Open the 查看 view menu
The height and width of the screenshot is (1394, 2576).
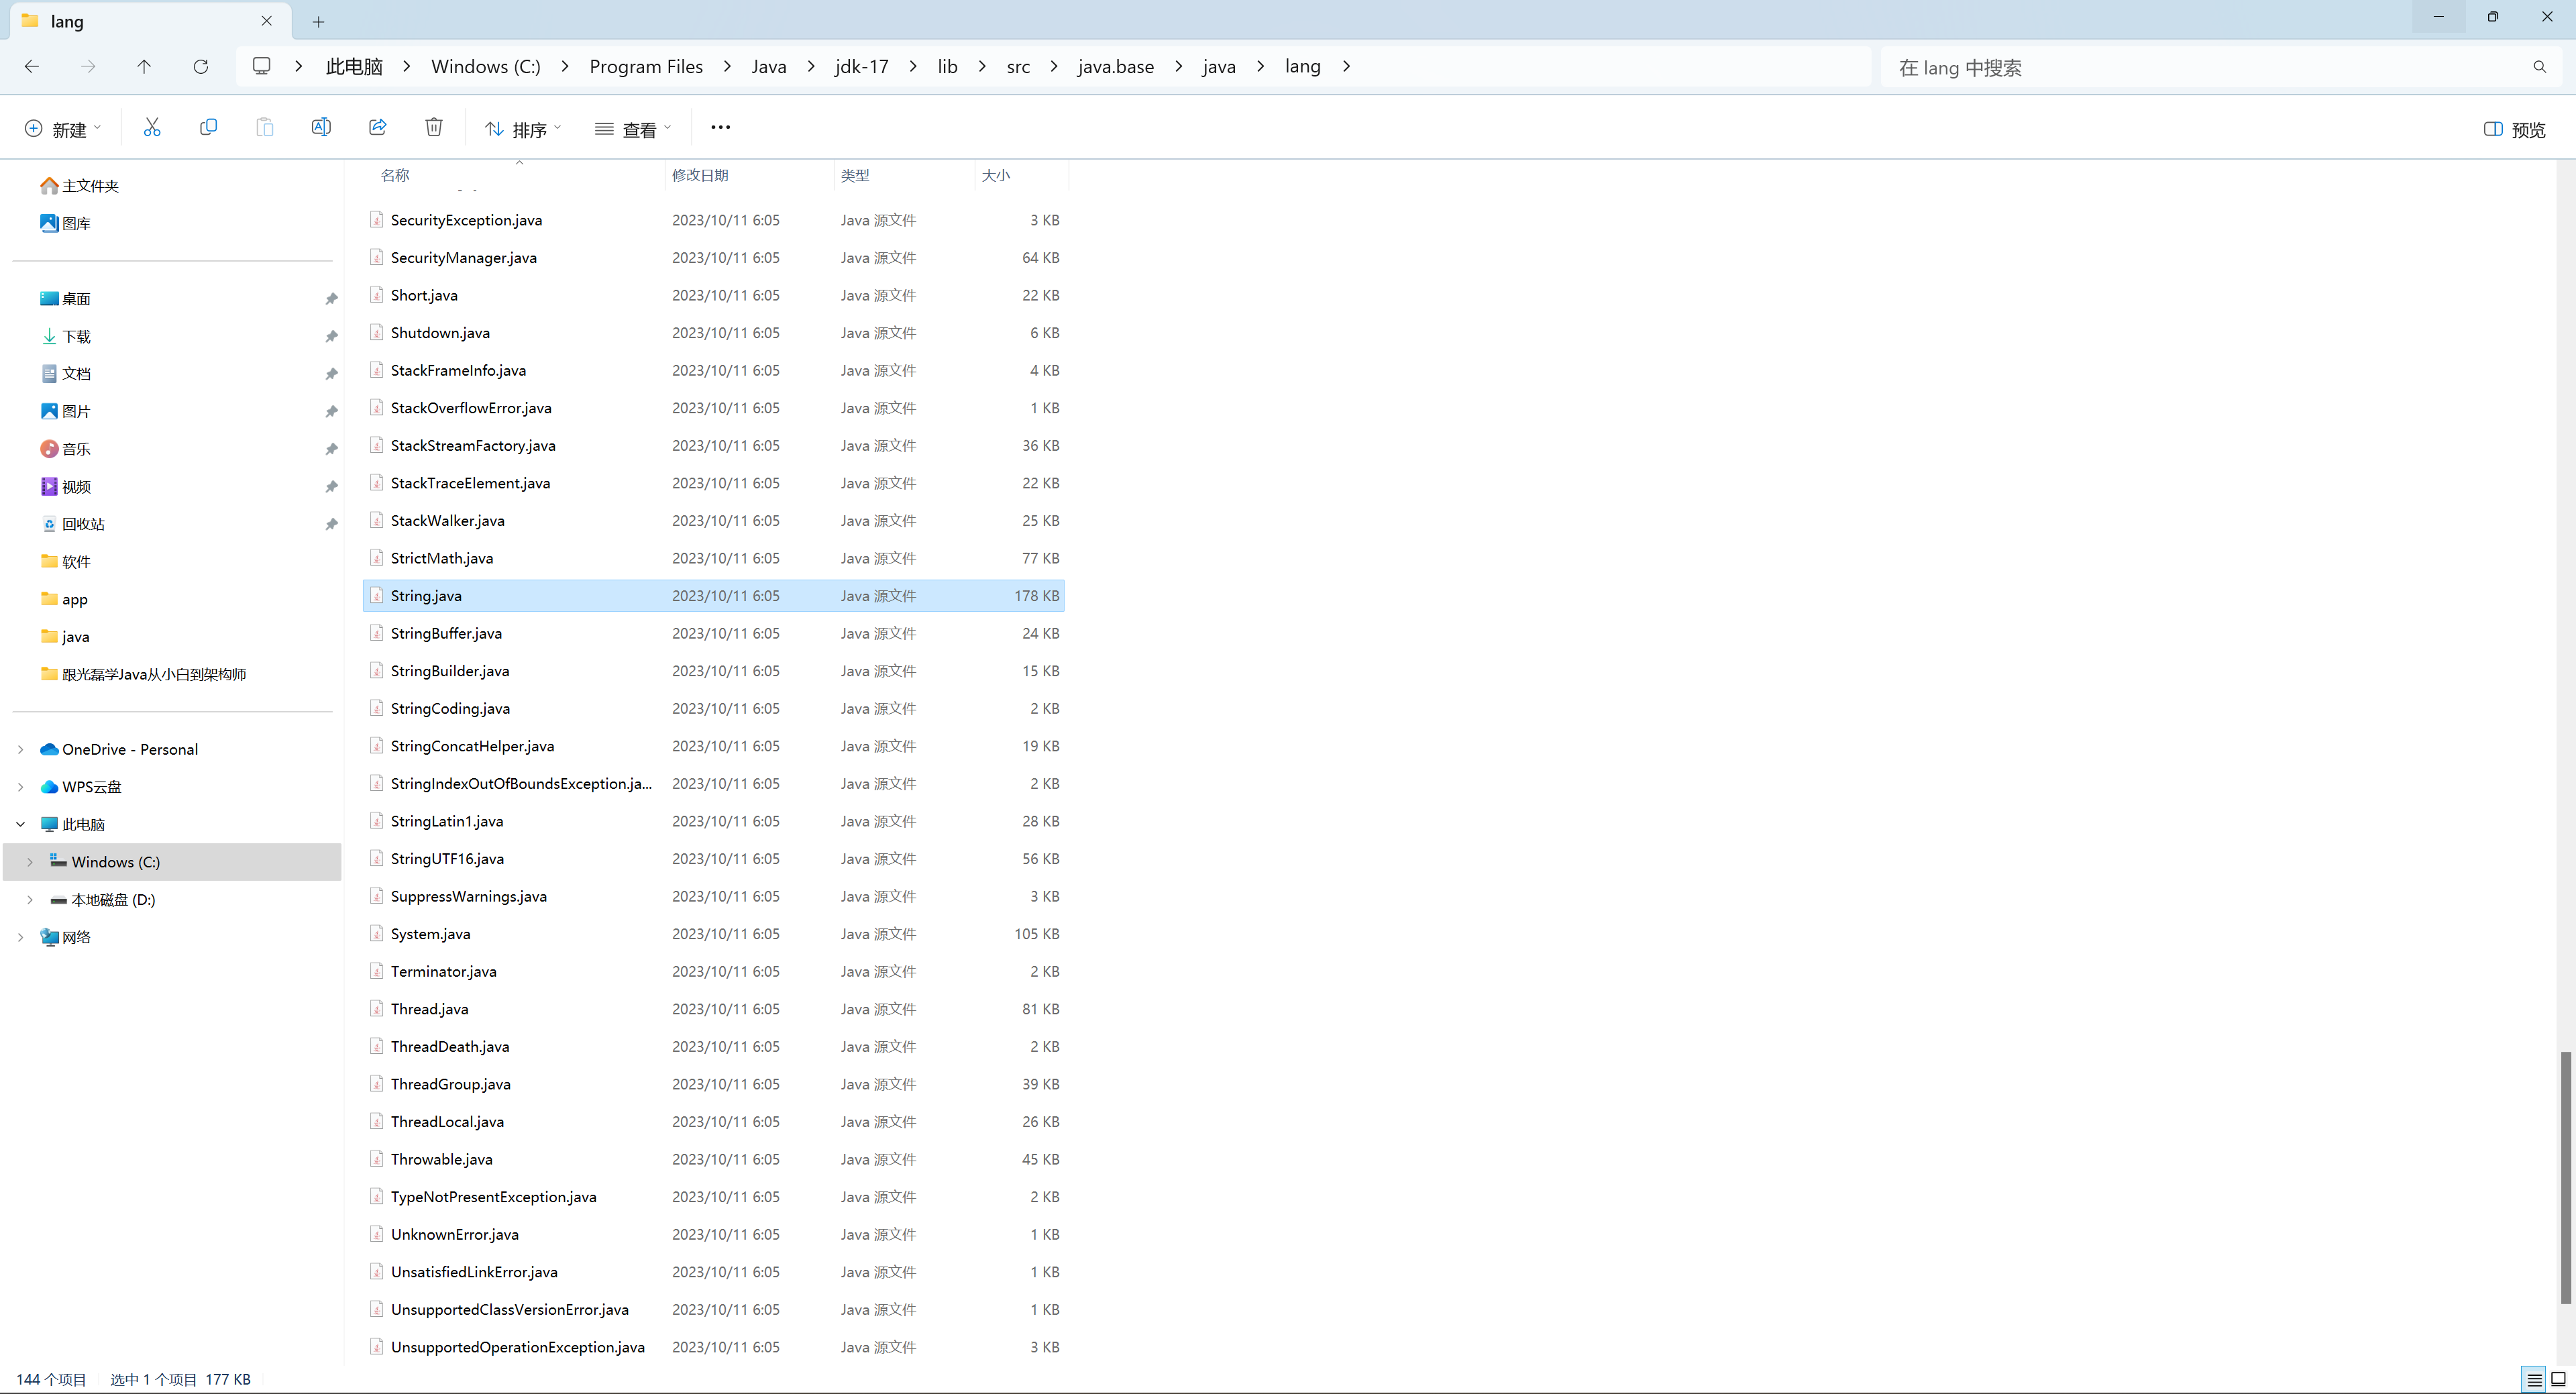click(633, 129)
